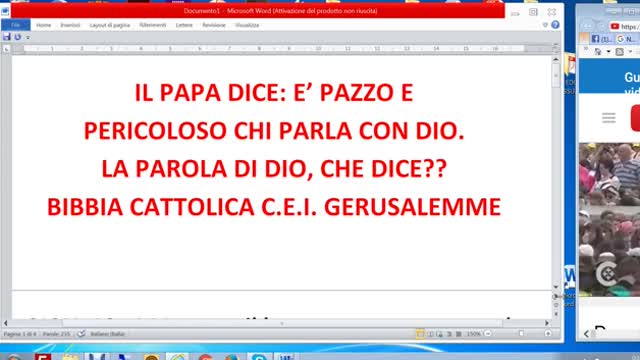Click the line 'LA PAROLA DI DIO, CHE DICE??'
This screenshot has width=640, height=360.
click(x=274, y=169)
